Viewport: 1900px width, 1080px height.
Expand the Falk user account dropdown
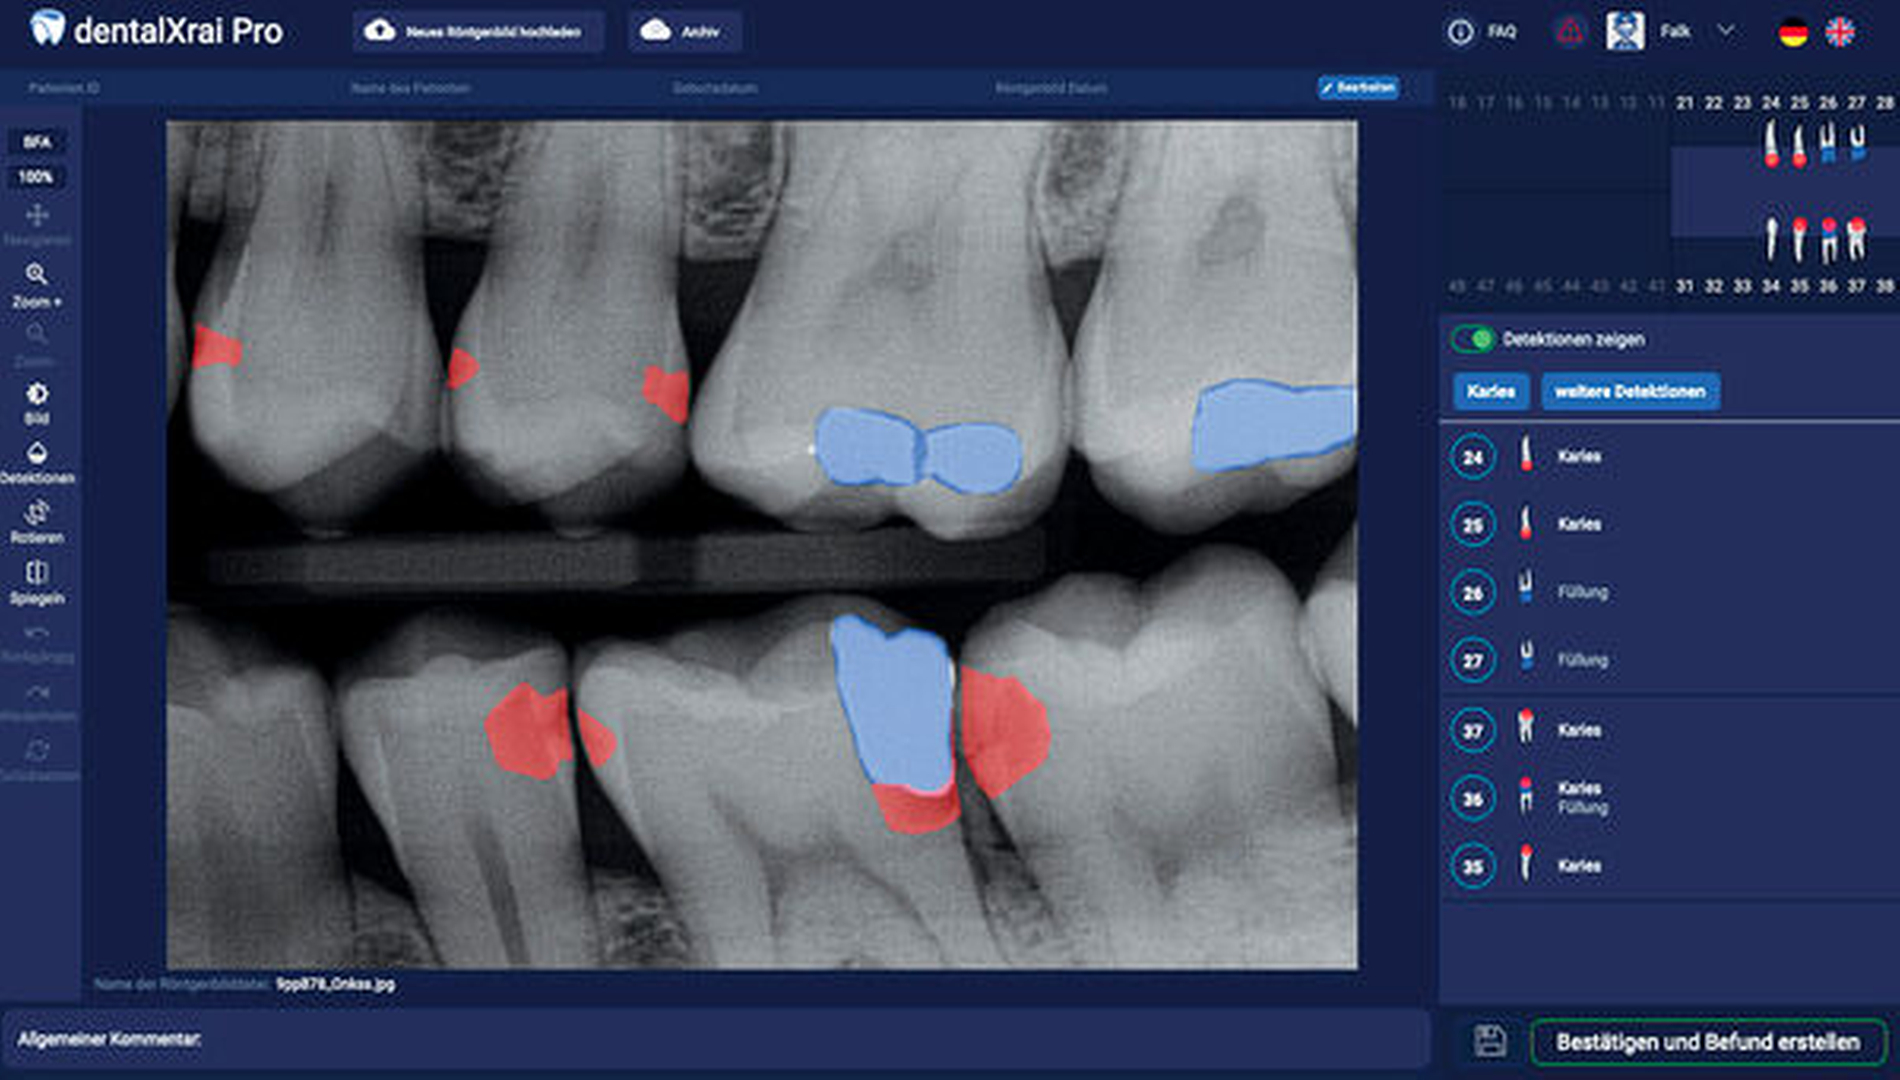[x=1725, y=31]
